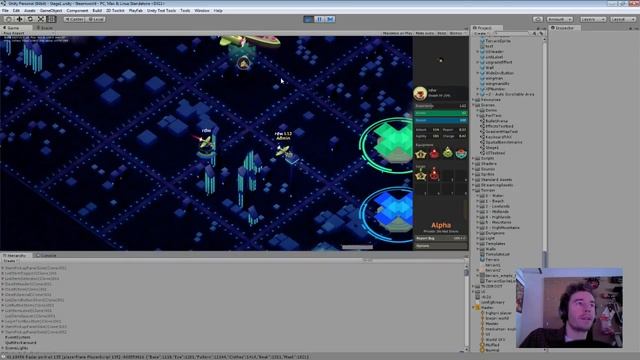
Task: Select the gold star equipment icon
Action: [x=421, y=153]
